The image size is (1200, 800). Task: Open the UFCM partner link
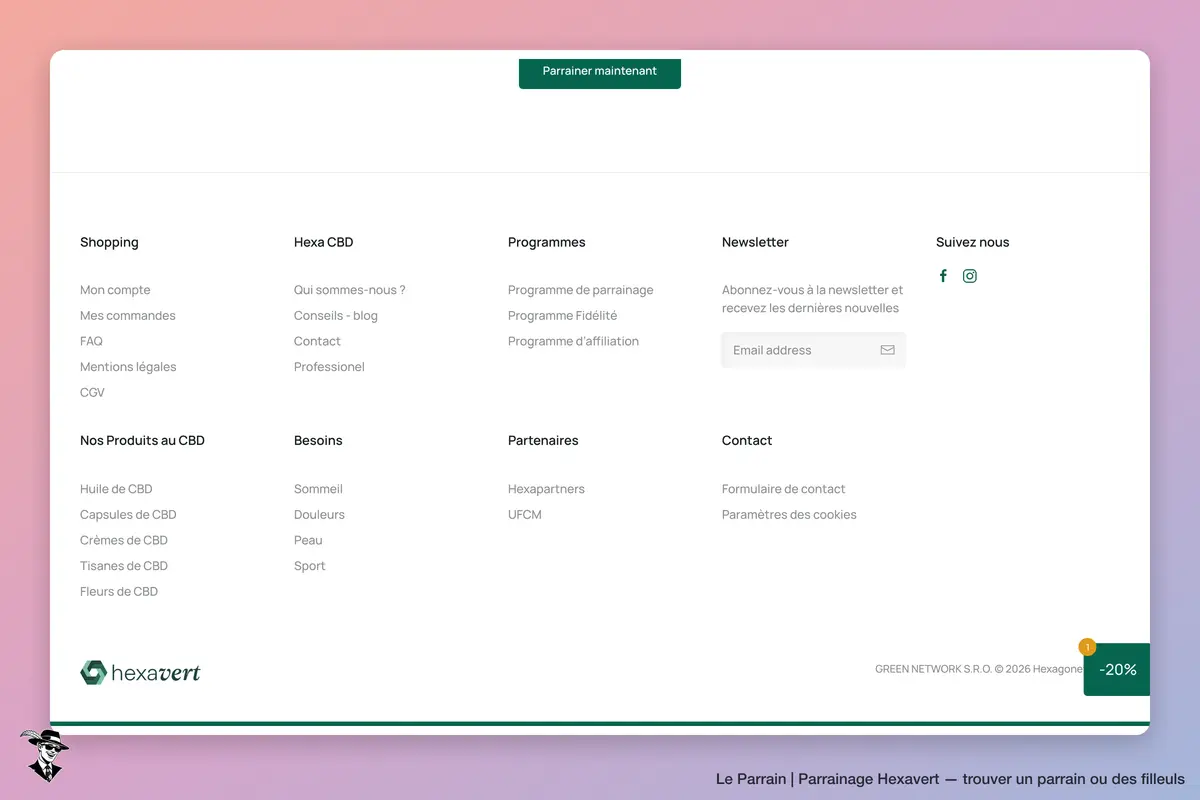click(x=525, y=515)
